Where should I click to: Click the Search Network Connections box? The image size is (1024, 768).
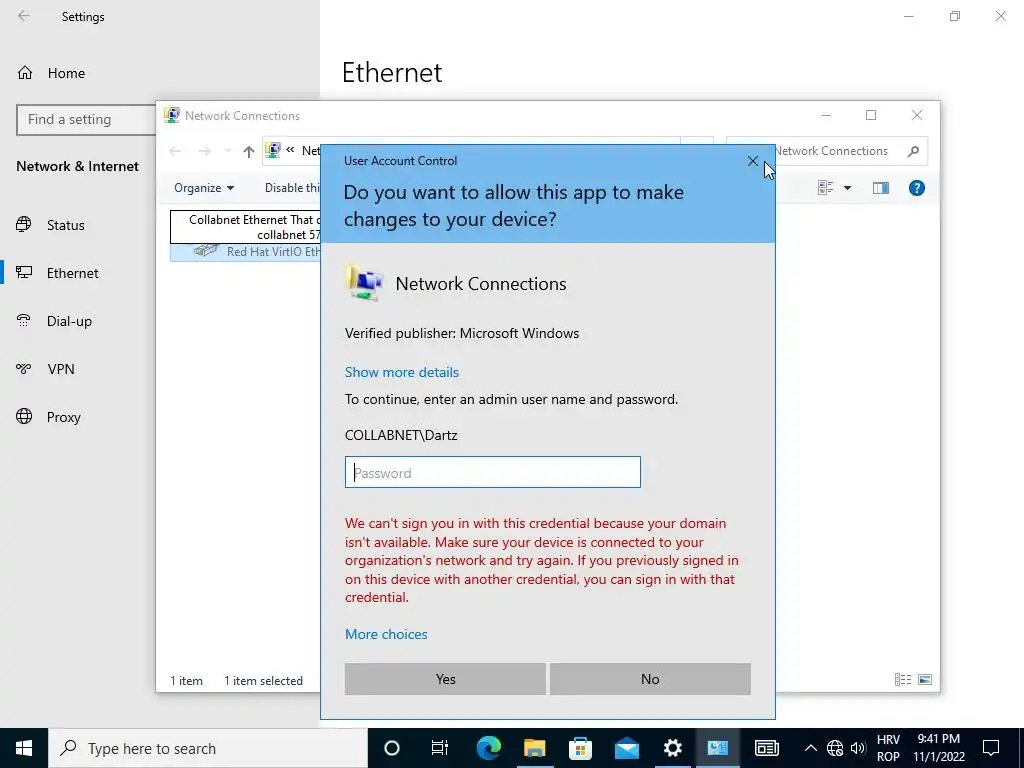pyautogui.click(x=827, y=152)
